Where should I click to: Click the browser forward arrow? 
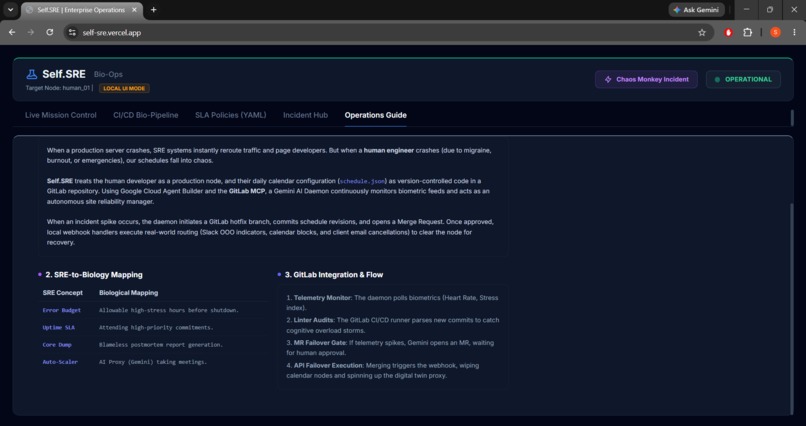pos(31,32)
